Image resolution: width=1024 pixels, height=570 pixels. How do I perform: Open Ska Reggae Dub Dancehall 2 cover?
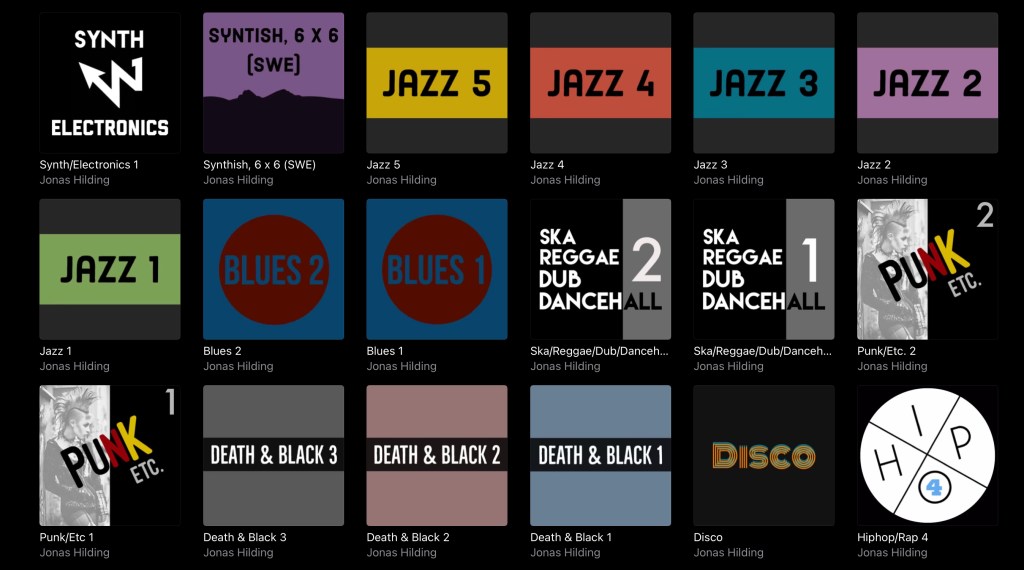click(x=600, y=269)
